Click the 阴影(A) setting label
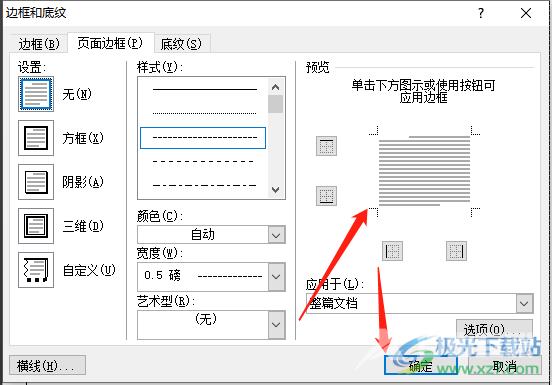552x385 pixels. click(x=83, y=182)
